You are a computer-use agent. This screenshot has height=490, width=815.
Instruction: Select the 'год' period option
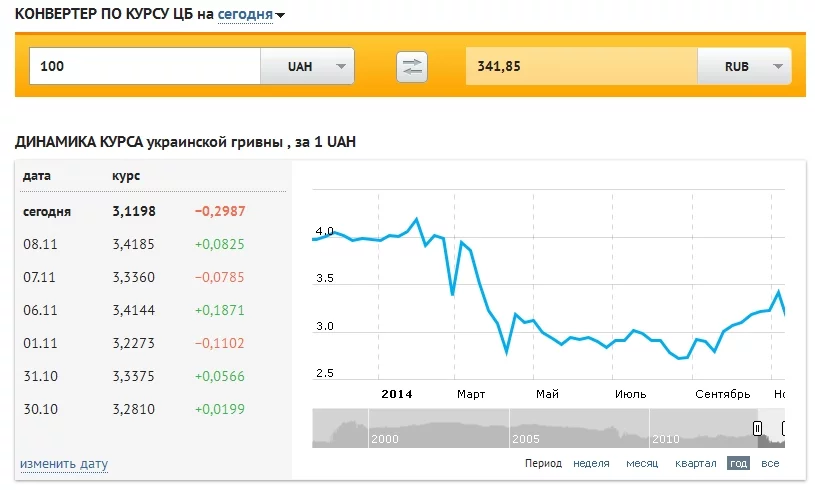click(738, 464)
